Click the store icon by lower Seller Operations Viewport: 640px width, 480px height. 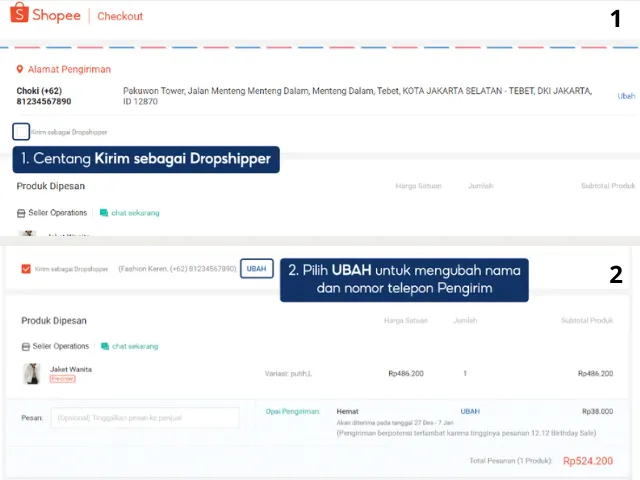(26, 347)
